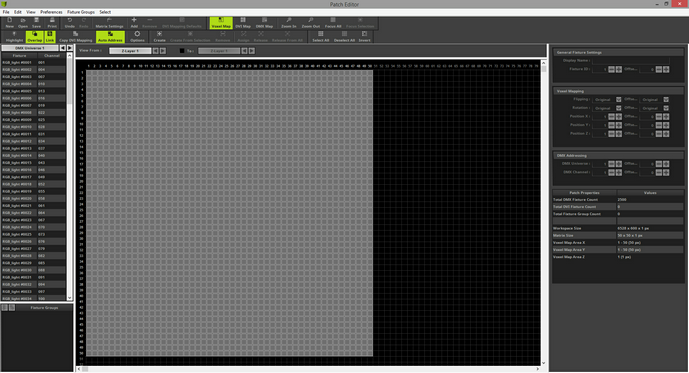
Task: Switch to the DVI Map view
Action: (243, 23)
